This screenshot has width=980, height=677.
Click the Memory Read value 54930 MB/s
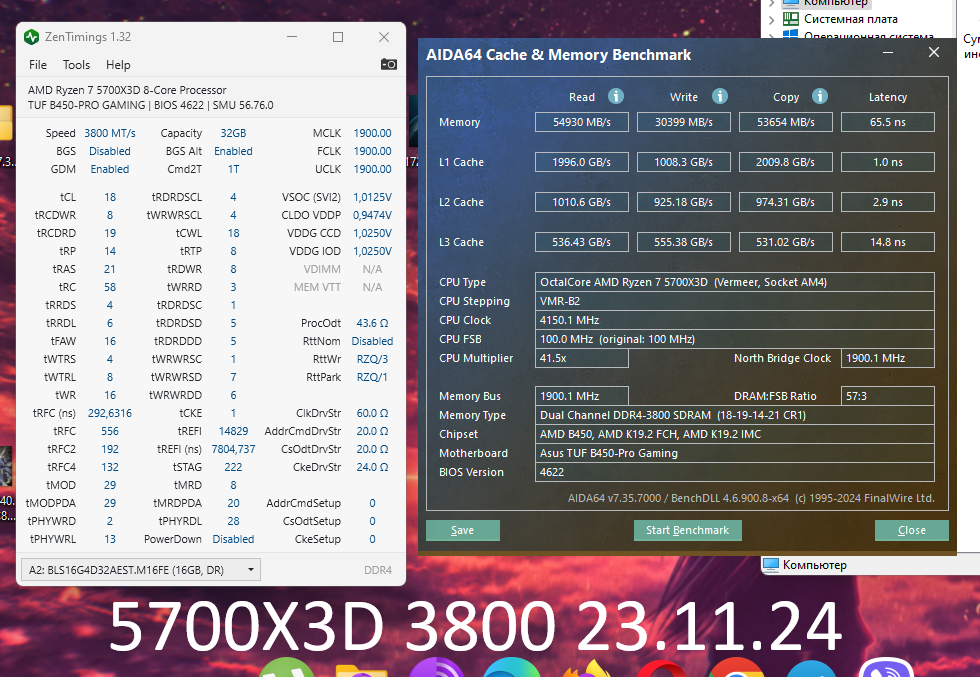coord(582,122)
